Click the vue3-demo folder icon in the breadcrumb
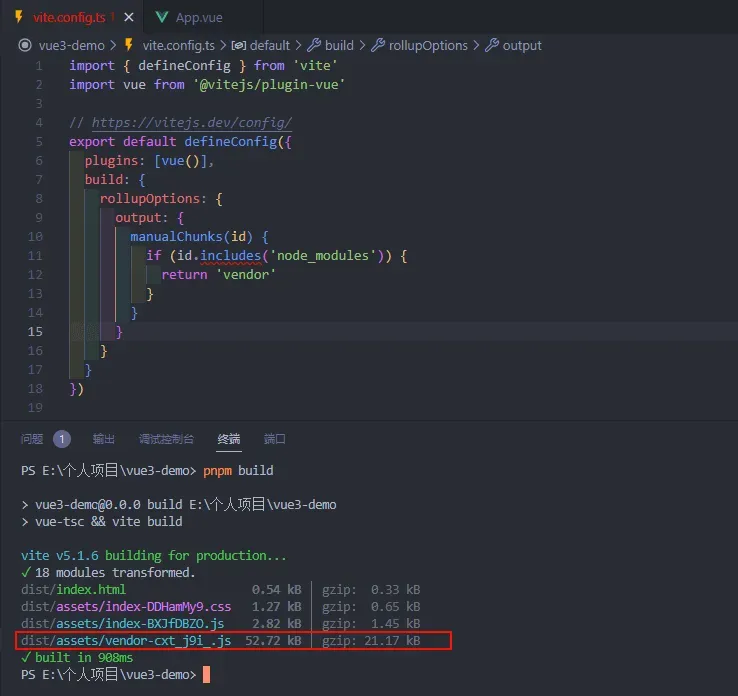The image size is (738, 696). click(25, 45)
